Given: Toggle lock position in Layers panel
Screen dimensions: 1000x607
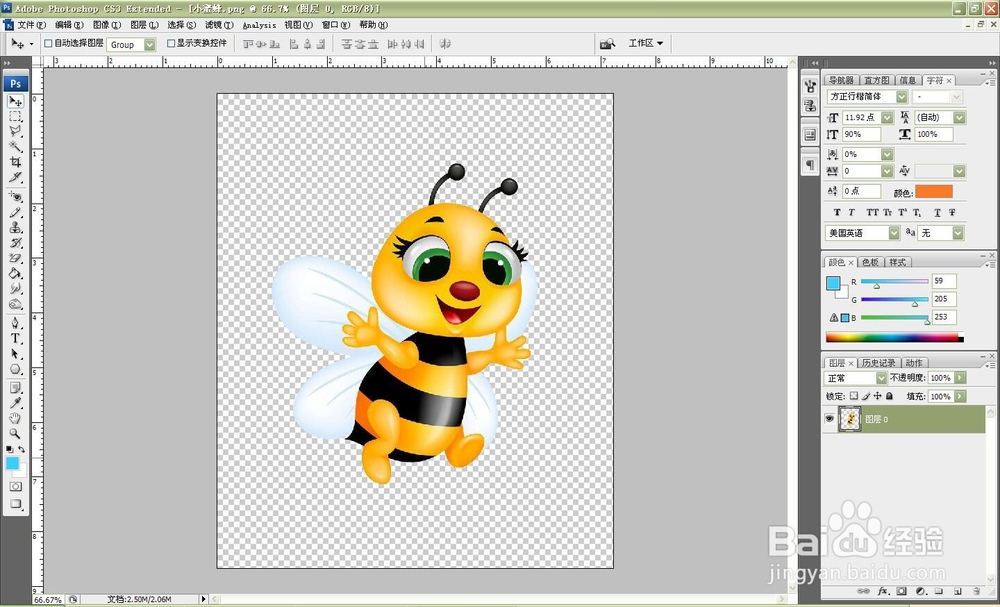Looking at the screenshot, I should click(x=878, y=396).
